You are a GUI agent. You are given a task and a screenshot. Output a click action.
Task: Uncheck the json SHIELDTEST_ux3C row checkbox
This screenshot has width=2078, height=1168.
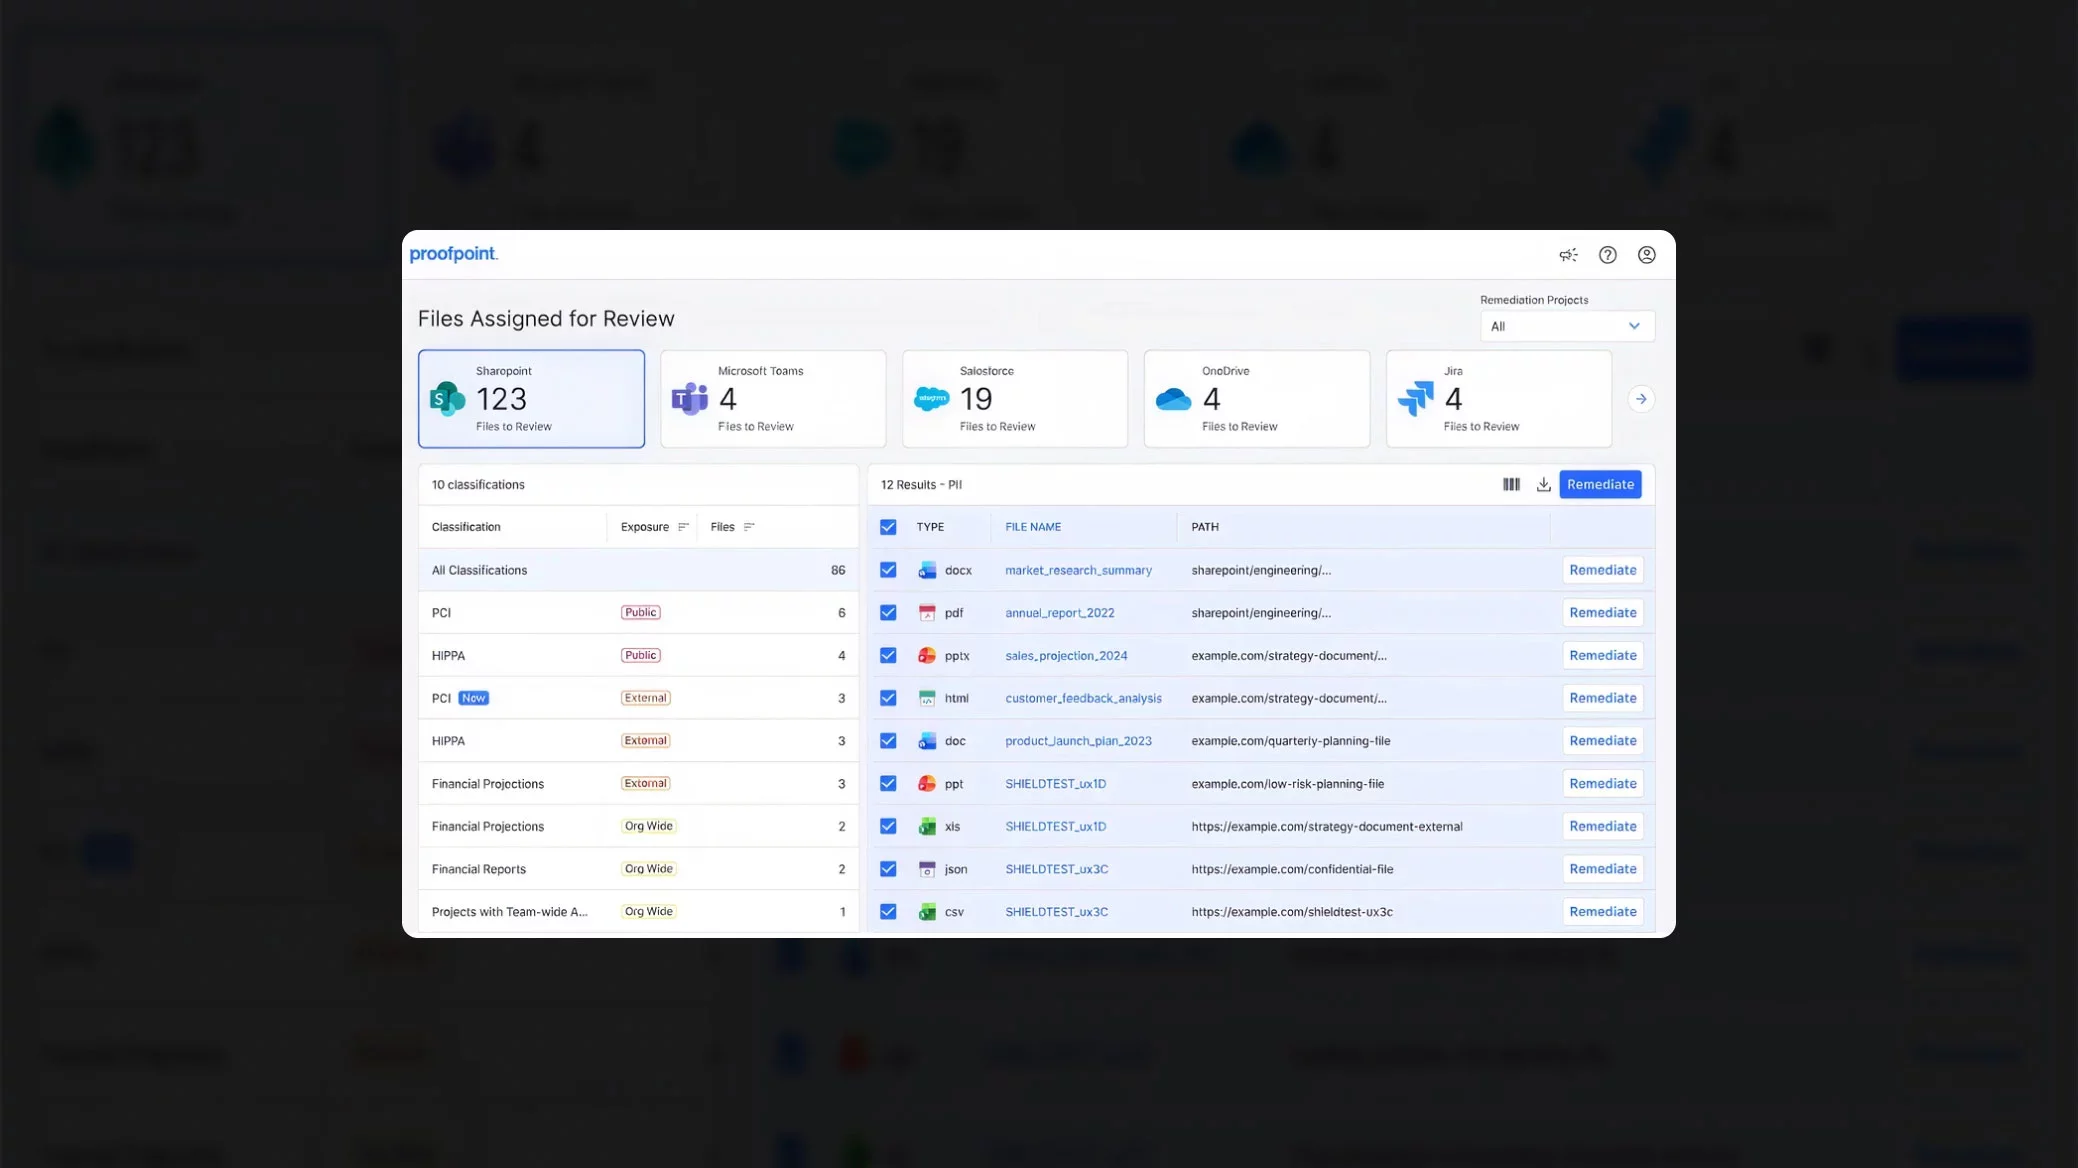(888, 869)
